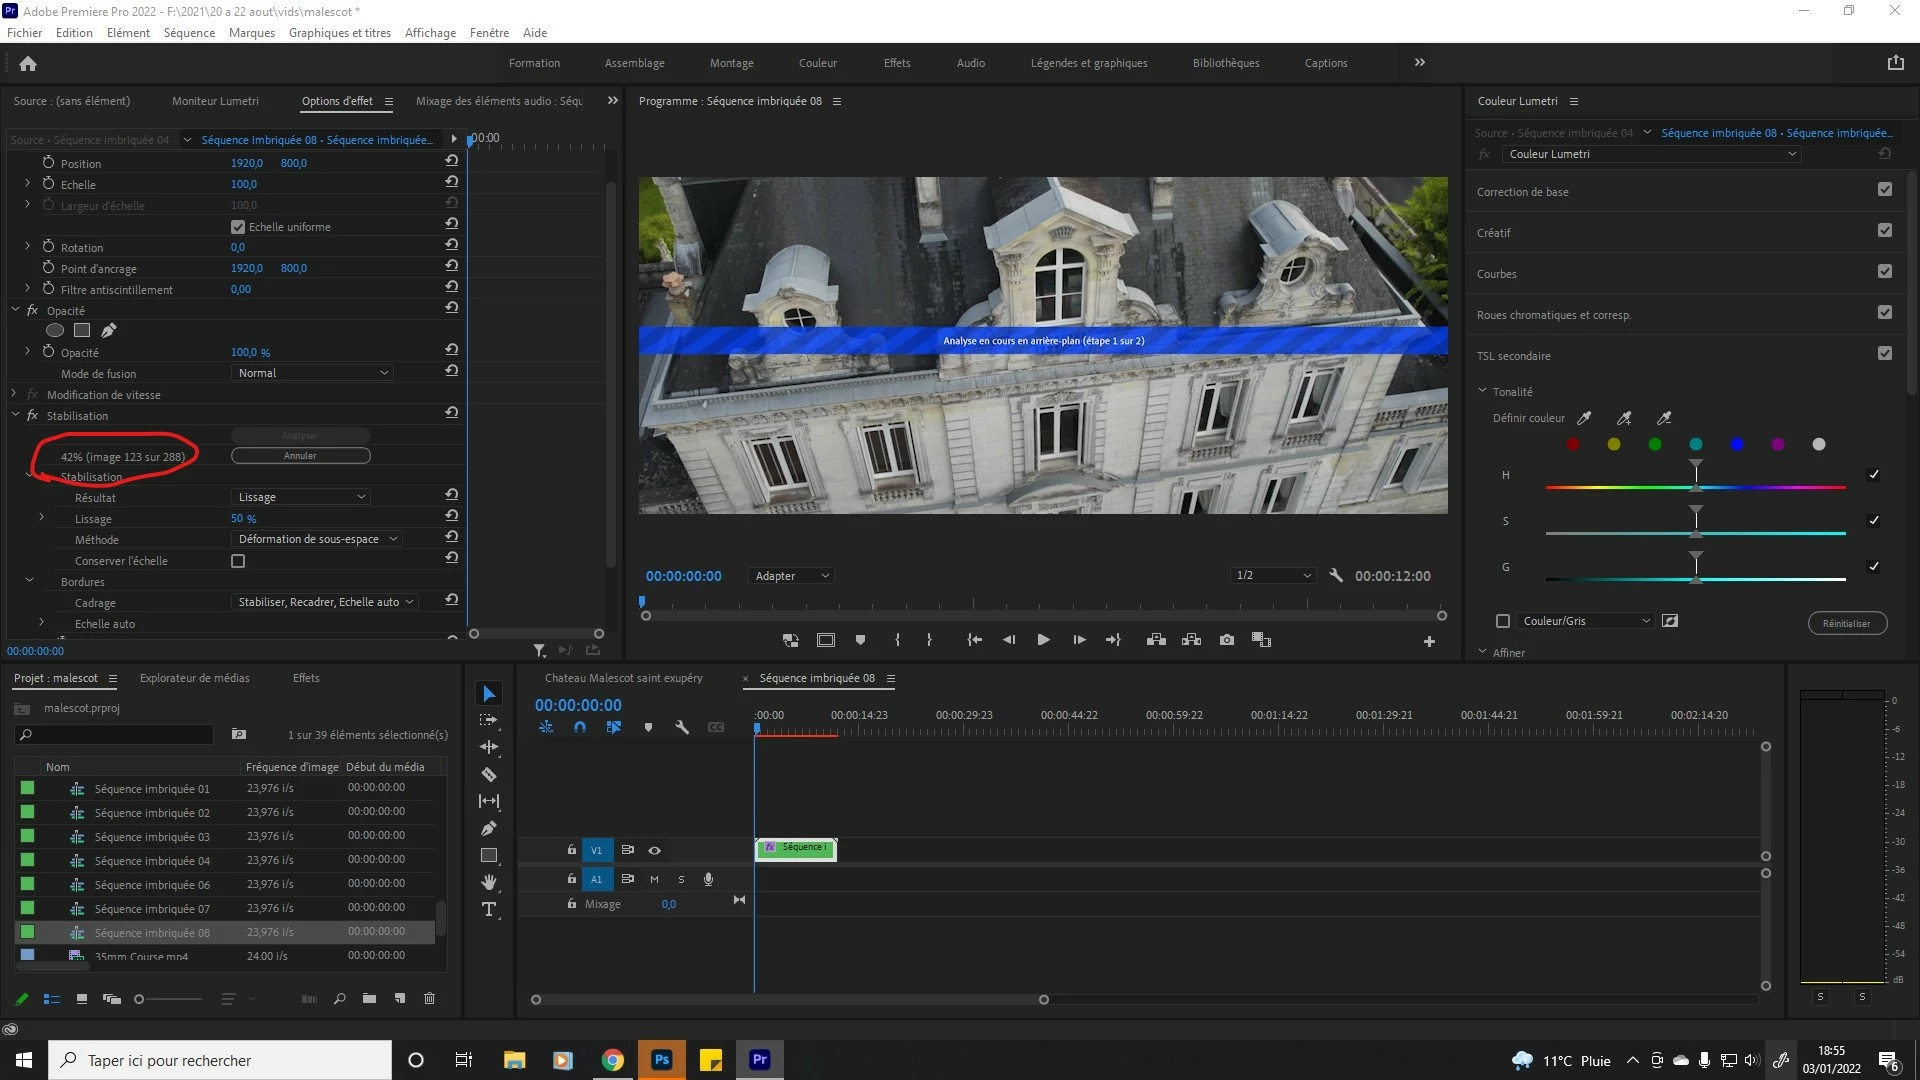Click the Export Frame camera icon
1920x1080 pixels.
1227,640
